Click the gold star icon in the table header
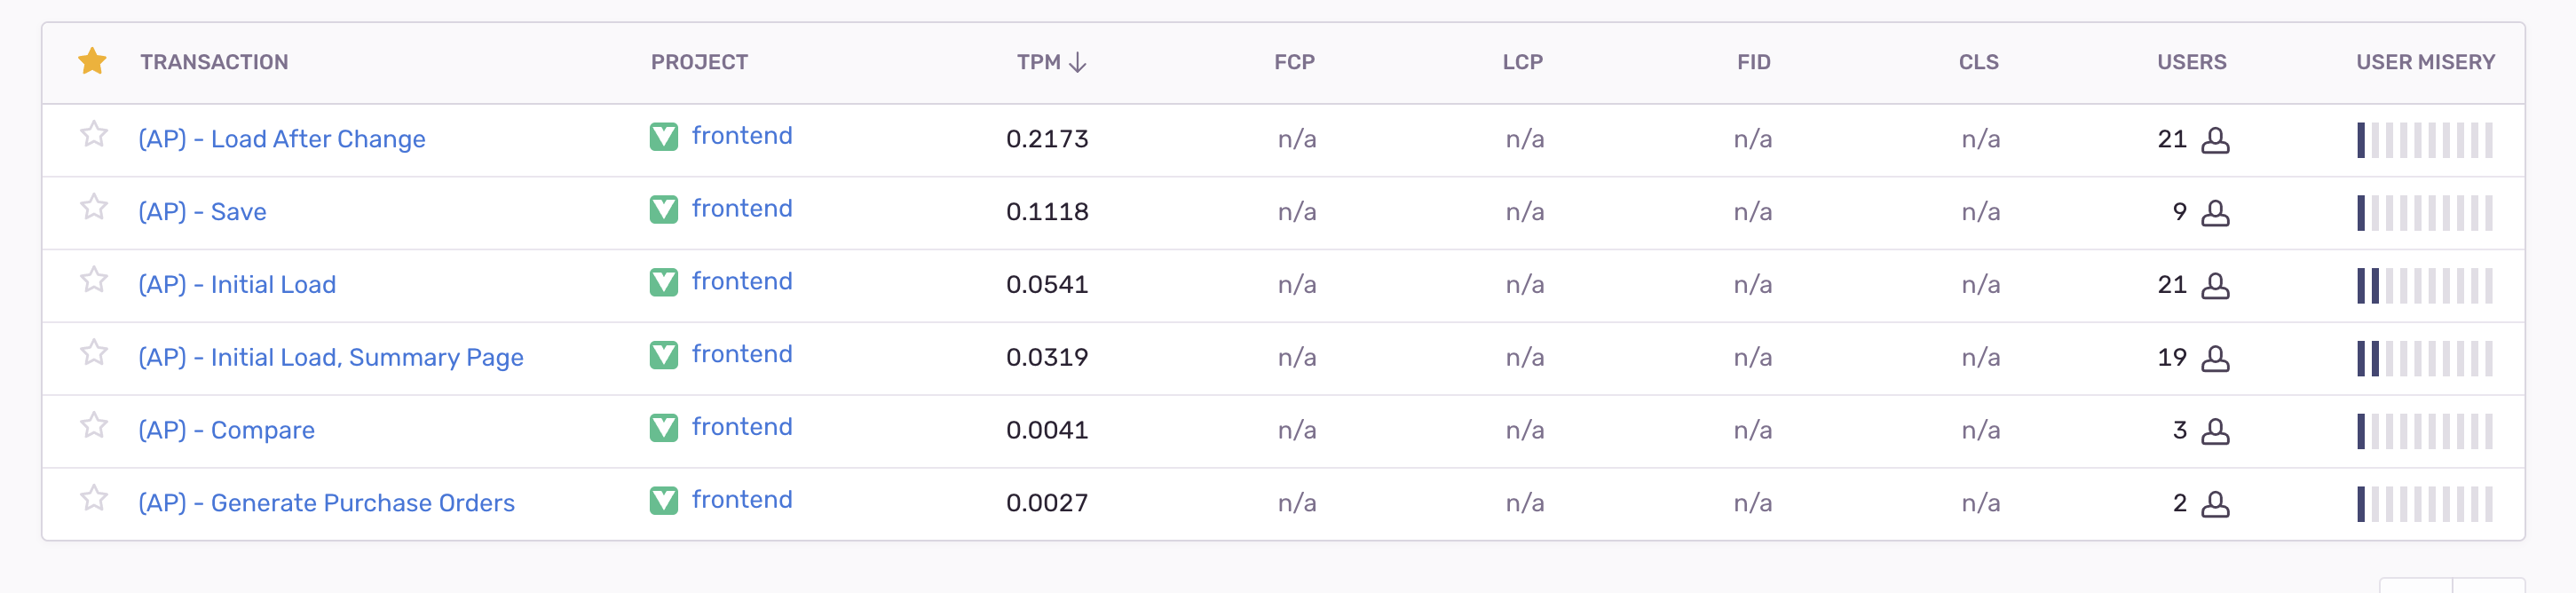Screen dimensions: 2576x593 [x=93, y=61]
